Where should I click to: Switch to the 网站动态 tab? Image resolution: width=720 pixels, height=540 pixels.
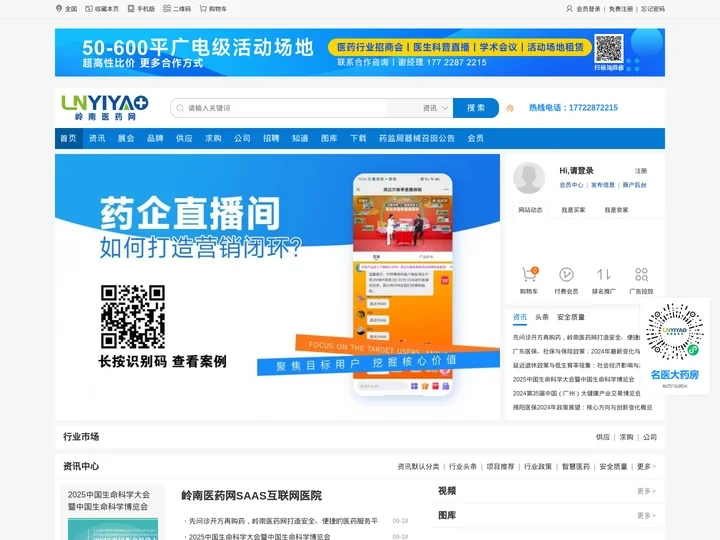click(x=530, y=210)
